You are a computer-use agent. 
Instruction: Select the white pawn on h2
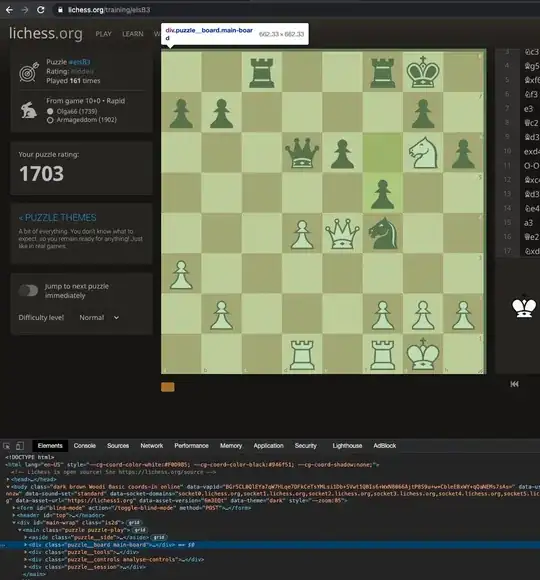coord(463,315)
